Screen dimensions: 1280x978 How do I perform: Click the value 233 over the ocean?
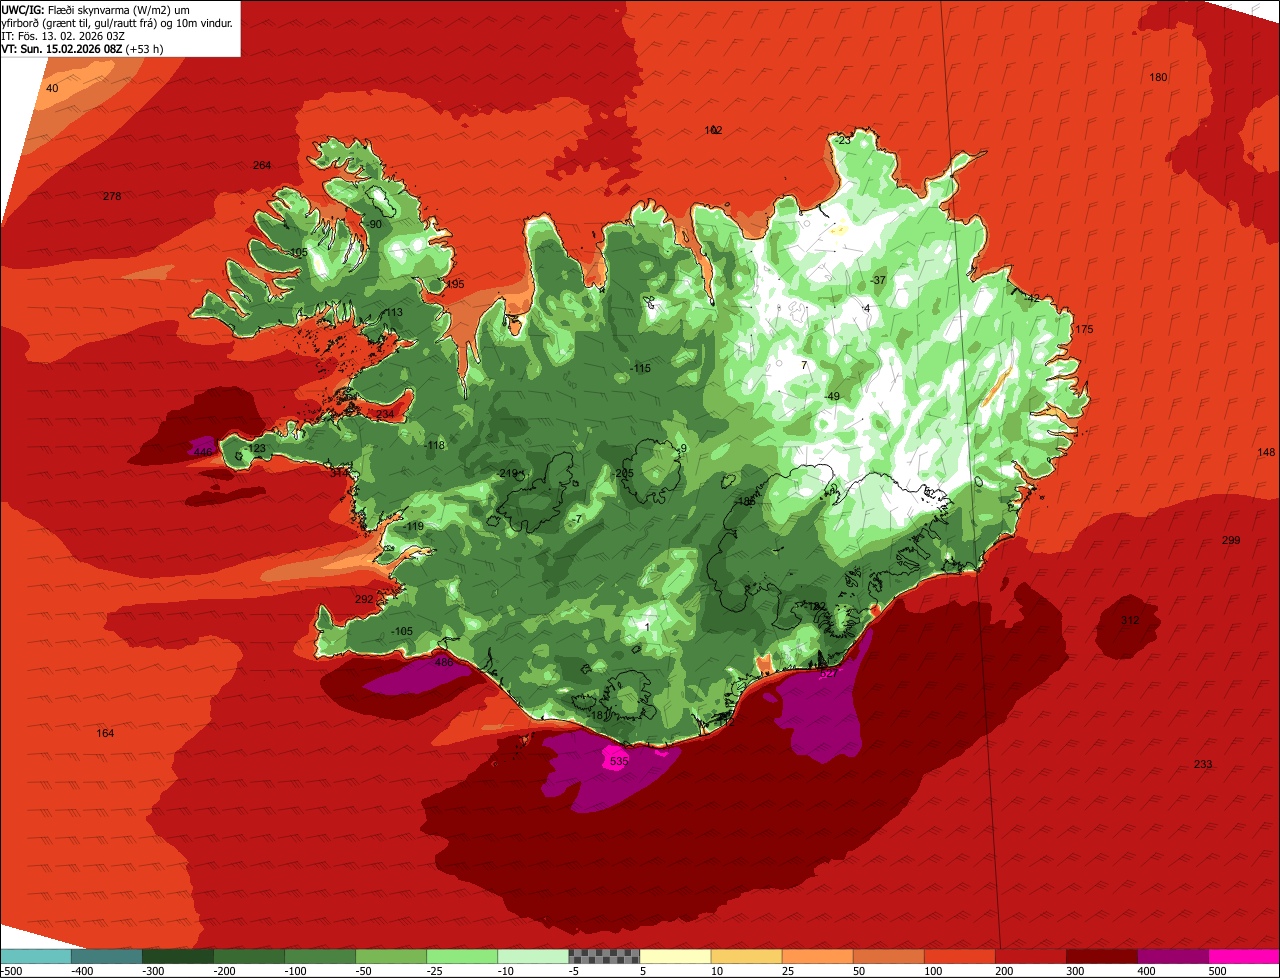(1203, 764)
